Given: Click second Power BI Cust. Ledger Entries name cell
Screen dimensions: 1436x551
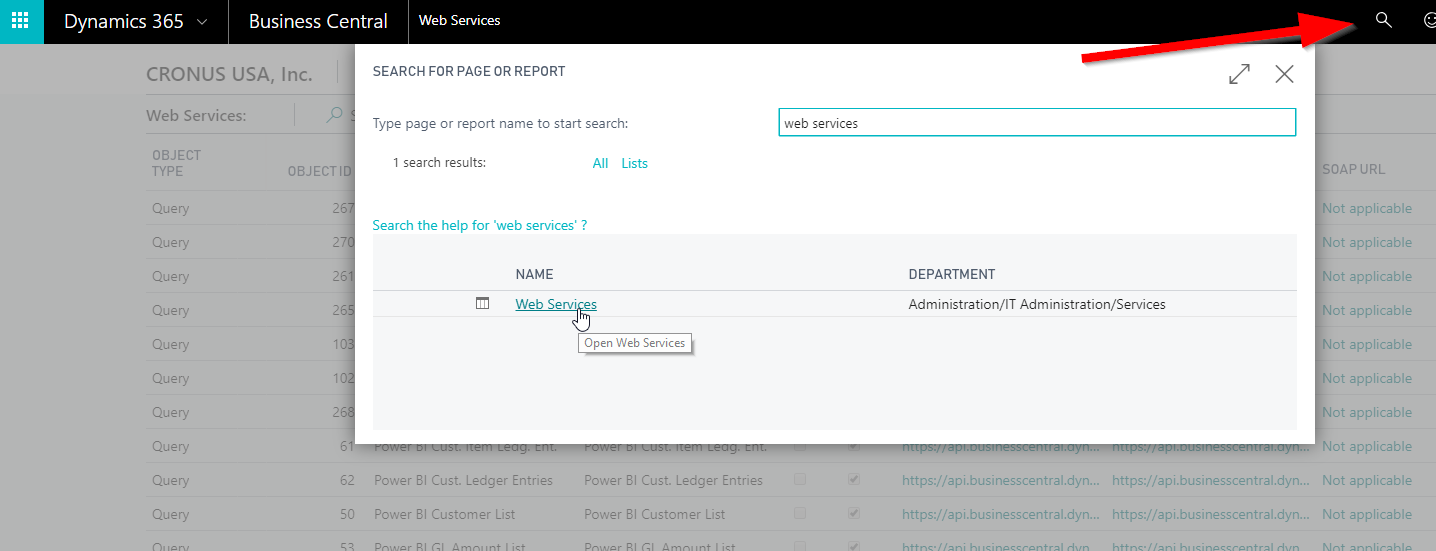Looking at the screenshot, I should coord(673,480).
